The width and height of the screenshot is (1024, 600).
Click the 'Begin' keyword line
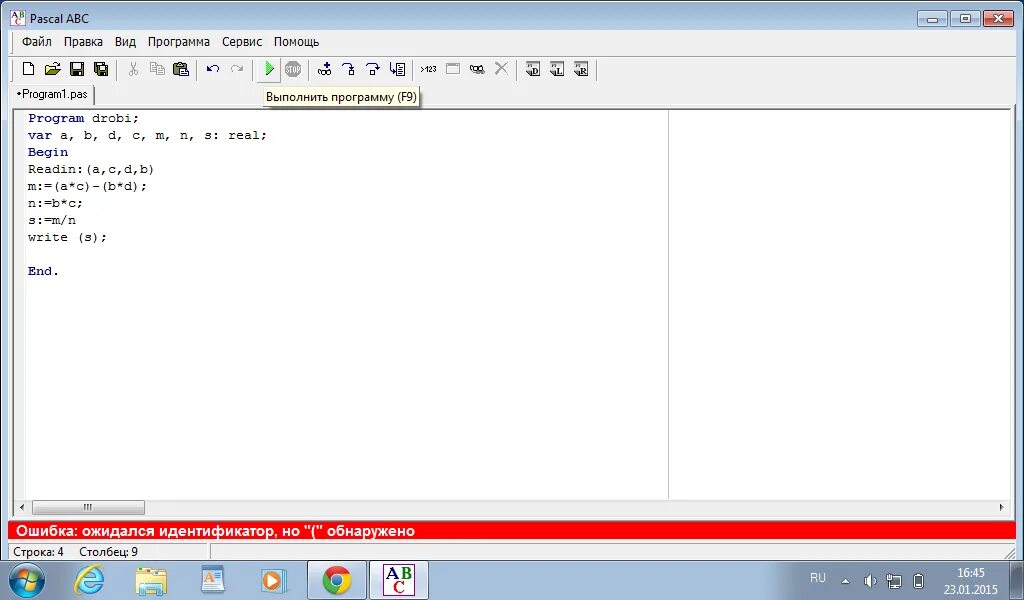tap(48, 152)
